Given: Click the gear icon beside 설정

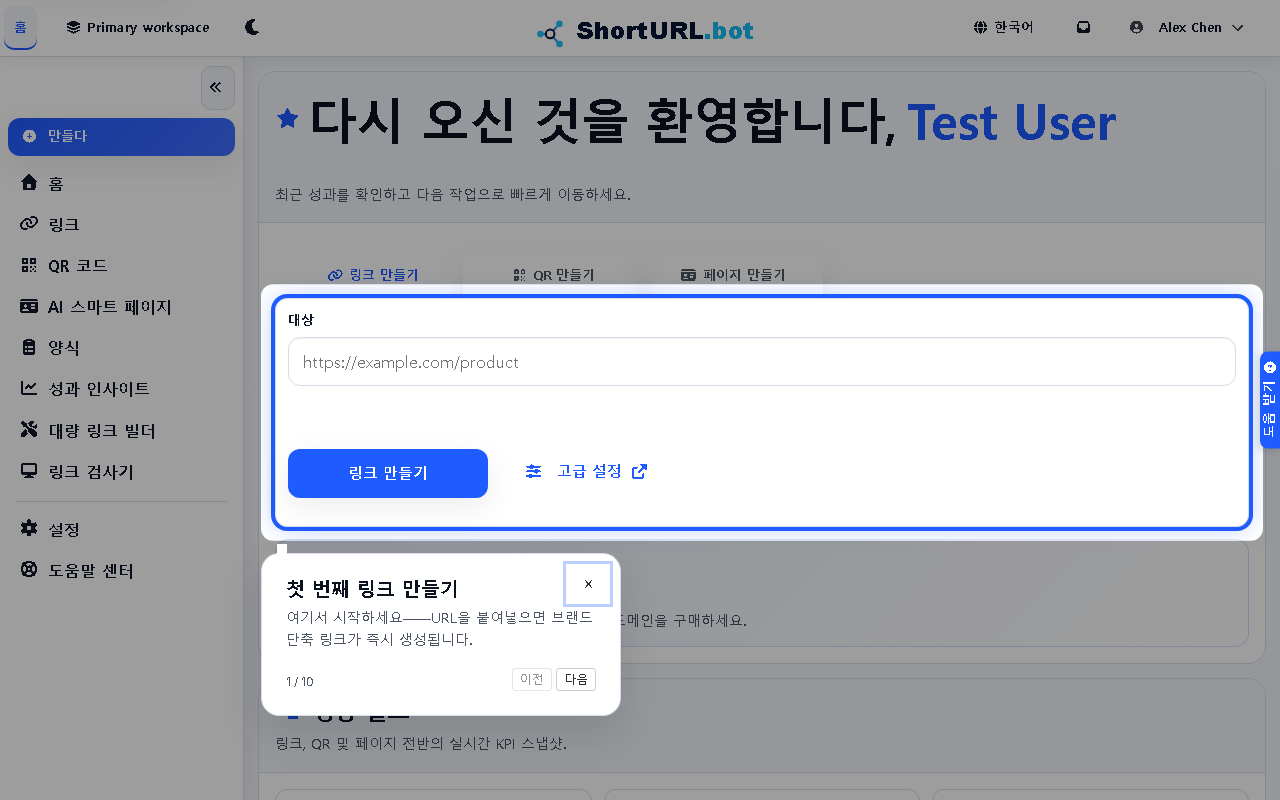Looking at the screenshot, I should pyautogui.click(x=29, y=529).
